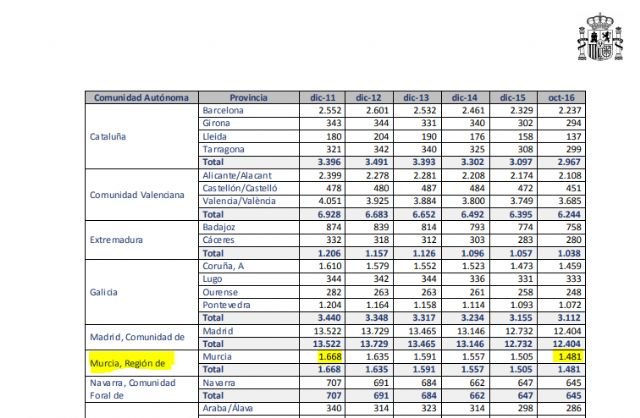Select the Alicante/Alacant province cell

coord(239,175)
